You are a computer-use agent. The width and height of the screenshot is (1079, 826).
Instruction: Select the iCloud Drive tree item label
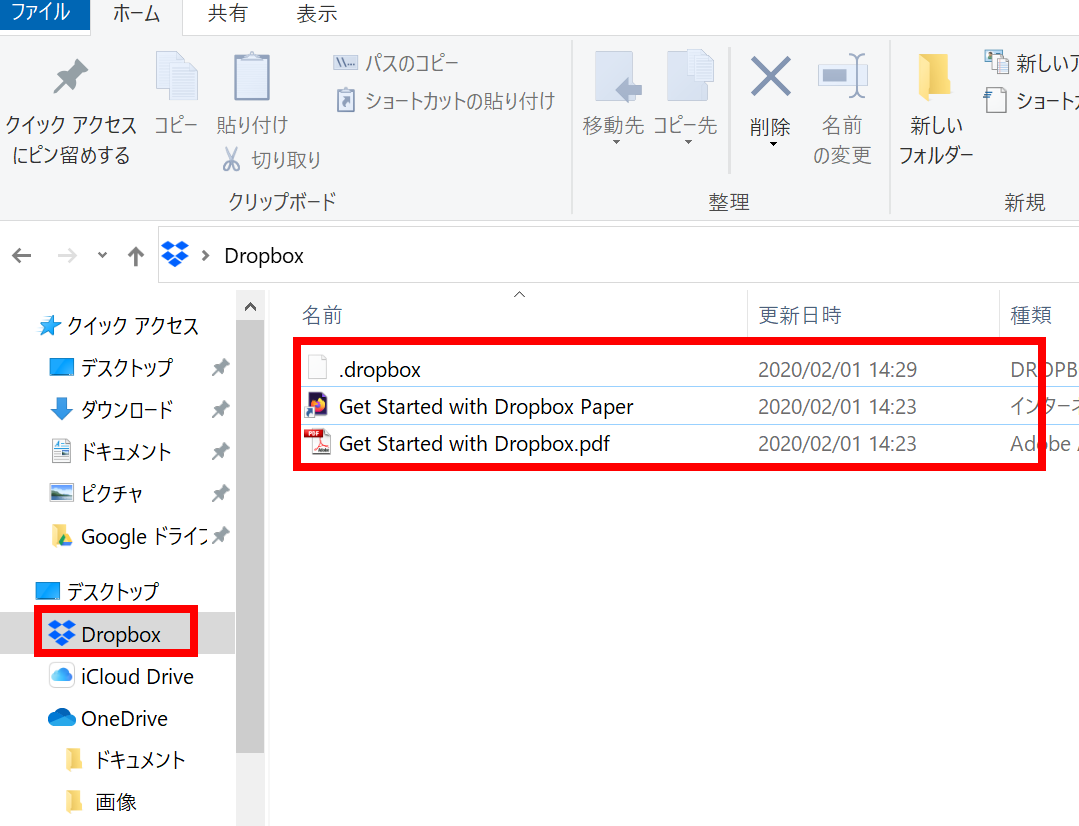pos(137,677)
